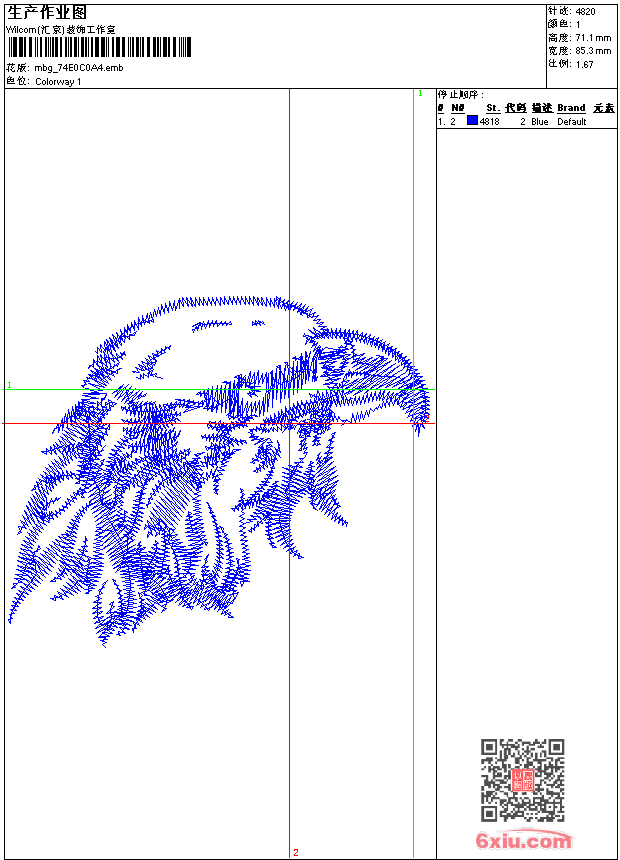The height and width of the screenshot is (860, 620).
Task: Click the QR code image
Action: pos(522,780)
